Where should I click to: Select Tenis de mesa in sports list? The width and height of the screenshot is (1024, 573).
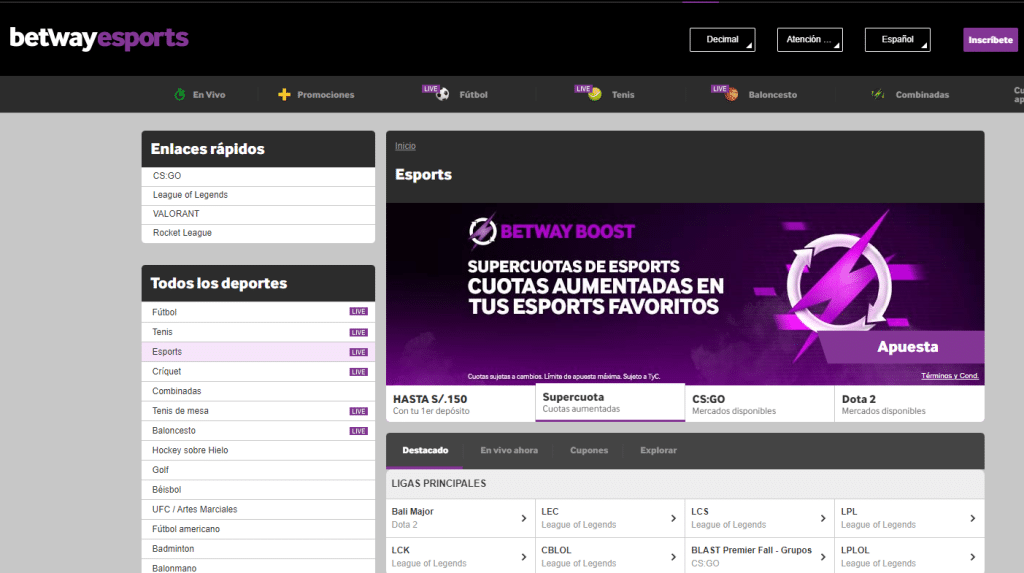pos(258,411)
